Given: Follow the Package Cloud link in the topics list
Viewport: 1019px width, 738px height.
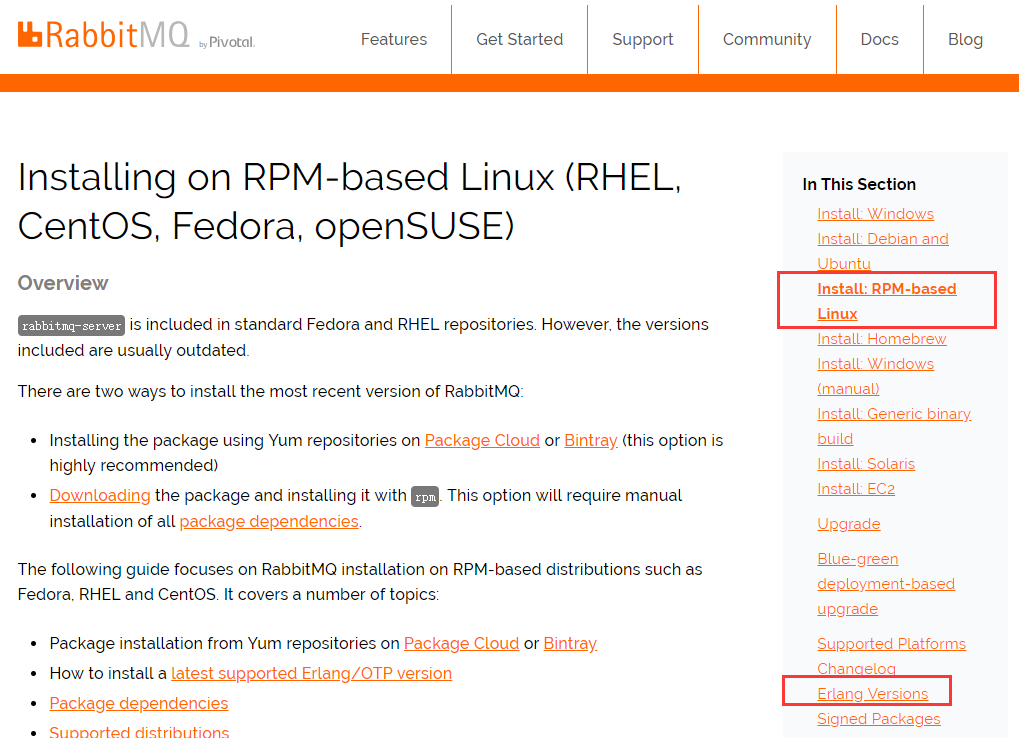Looking at the screenshot, I should 461,644.
